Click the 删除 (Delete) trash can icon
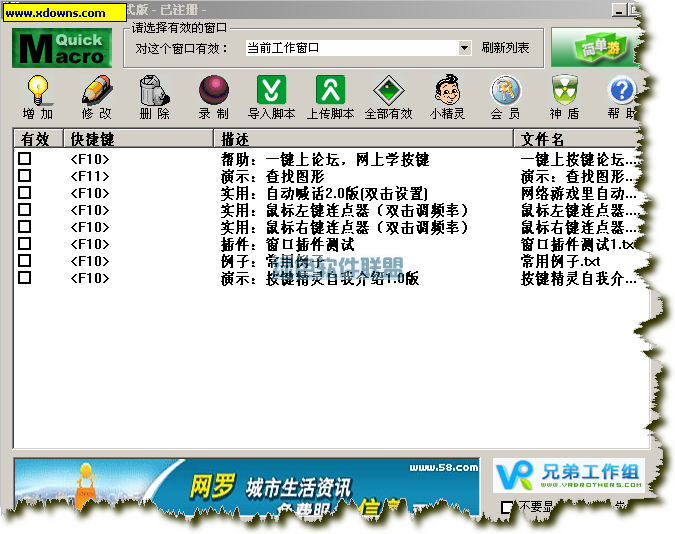675x534 pixels. pos(154,90)
